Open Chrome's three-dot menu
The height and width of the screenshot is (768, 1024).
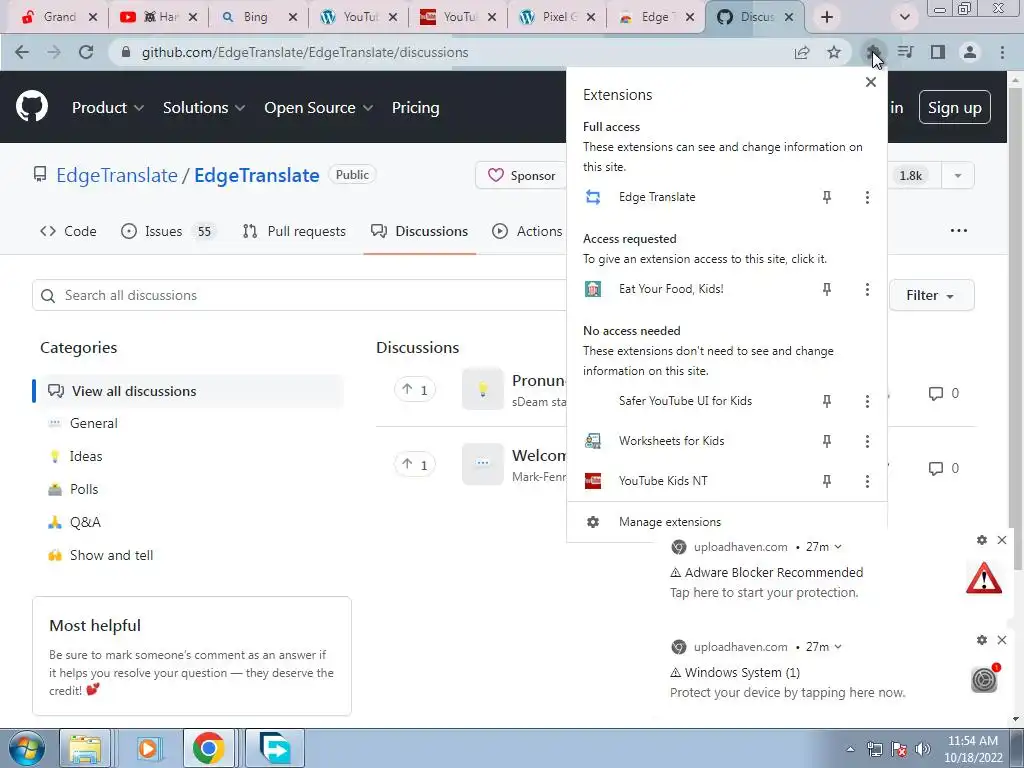click(x=1002, y=52)
